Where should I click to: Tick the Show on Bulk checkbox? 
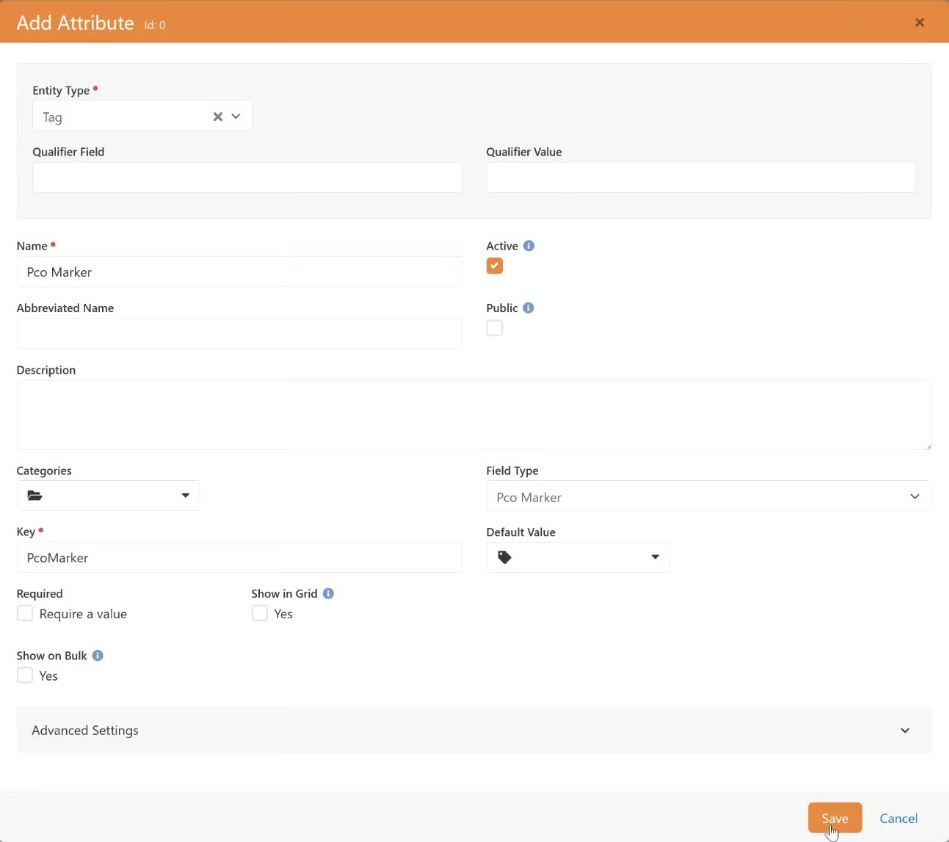pyautogui.click(x=25, y=676)
